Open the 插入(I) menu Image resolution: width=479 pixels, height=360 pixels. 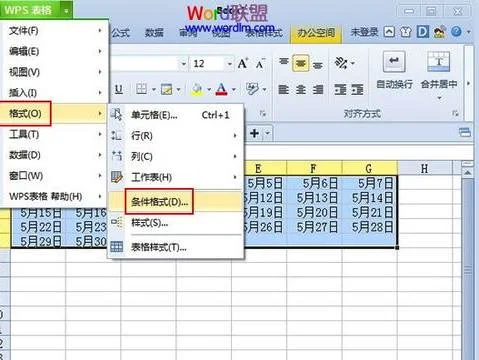55,93
